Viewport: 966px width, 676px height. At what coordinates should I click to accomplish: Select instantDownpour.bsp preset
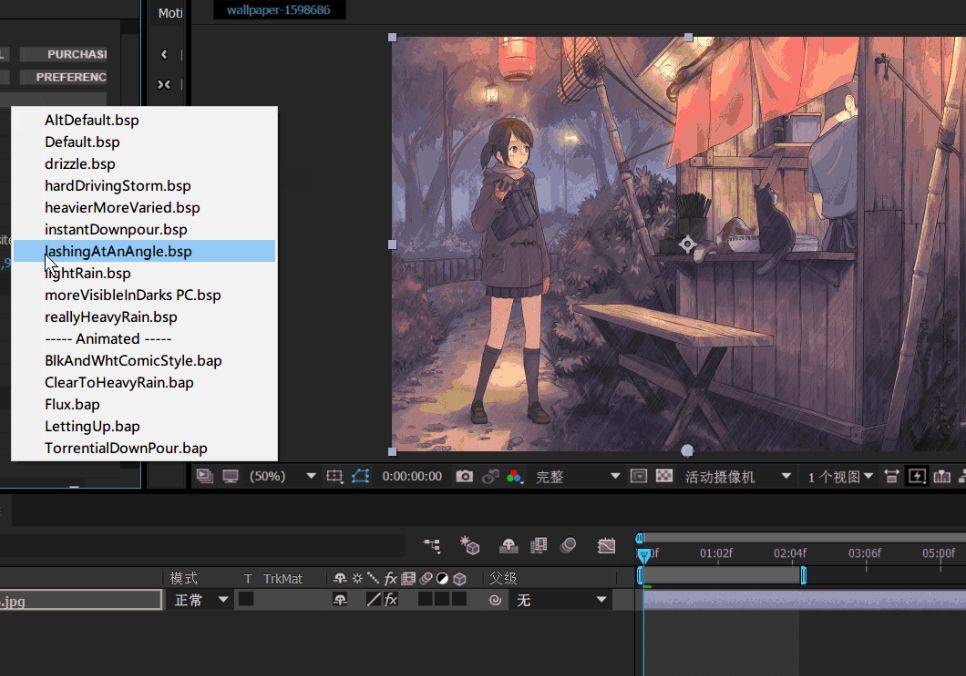pos(144,229)
